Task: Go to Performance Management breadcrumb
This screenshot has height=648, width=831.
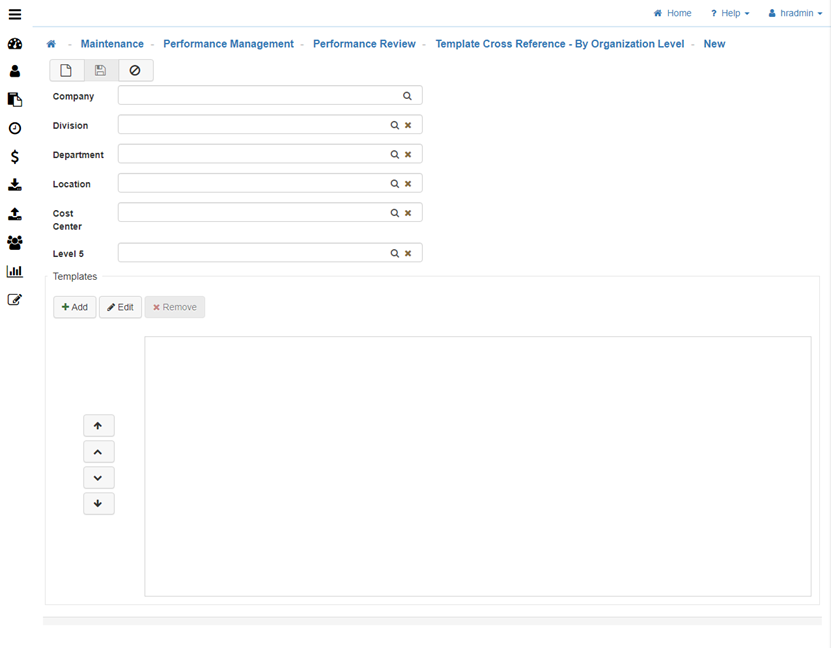Action: coord(228,44)
